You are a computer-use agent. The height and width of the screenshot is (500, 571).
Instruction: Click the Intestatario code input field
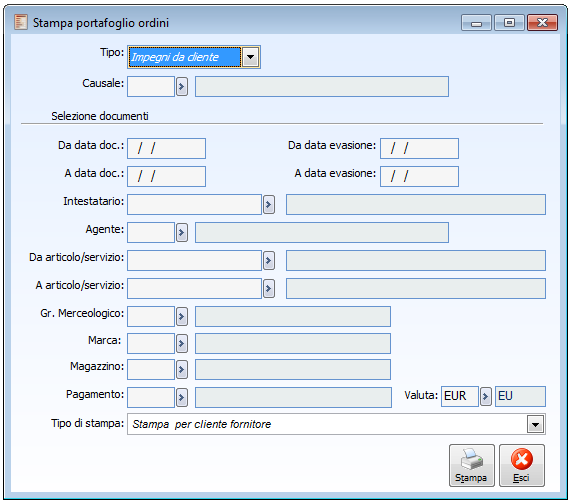(194, 205)
